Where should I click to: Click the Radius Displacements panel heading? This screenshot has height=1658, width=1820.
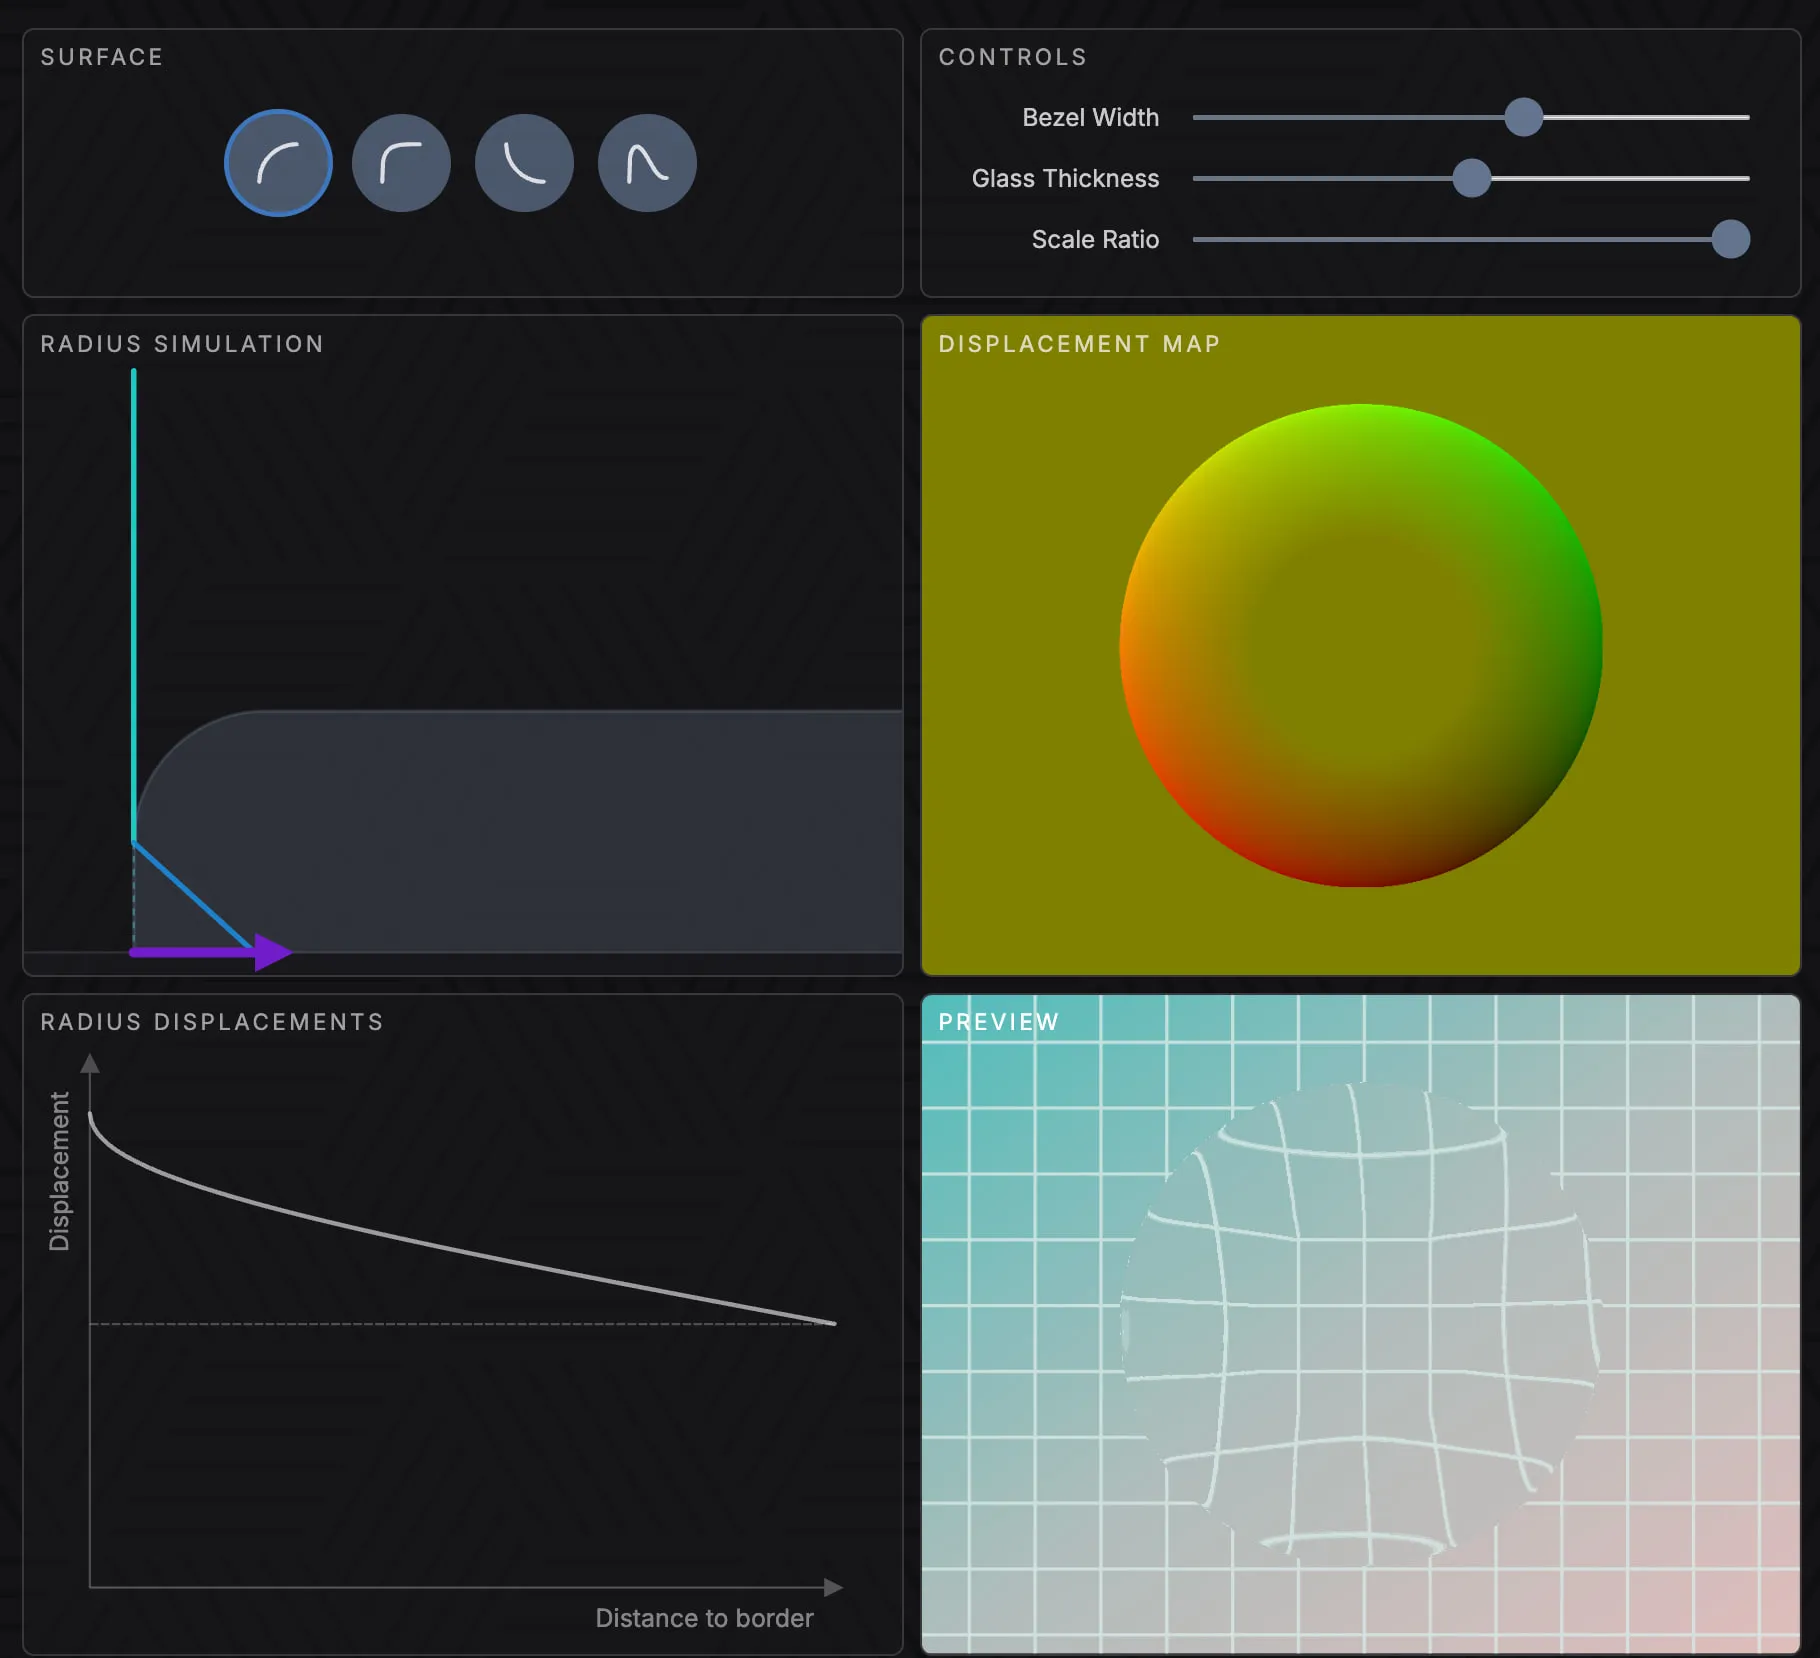click(x=212, y=1022)
